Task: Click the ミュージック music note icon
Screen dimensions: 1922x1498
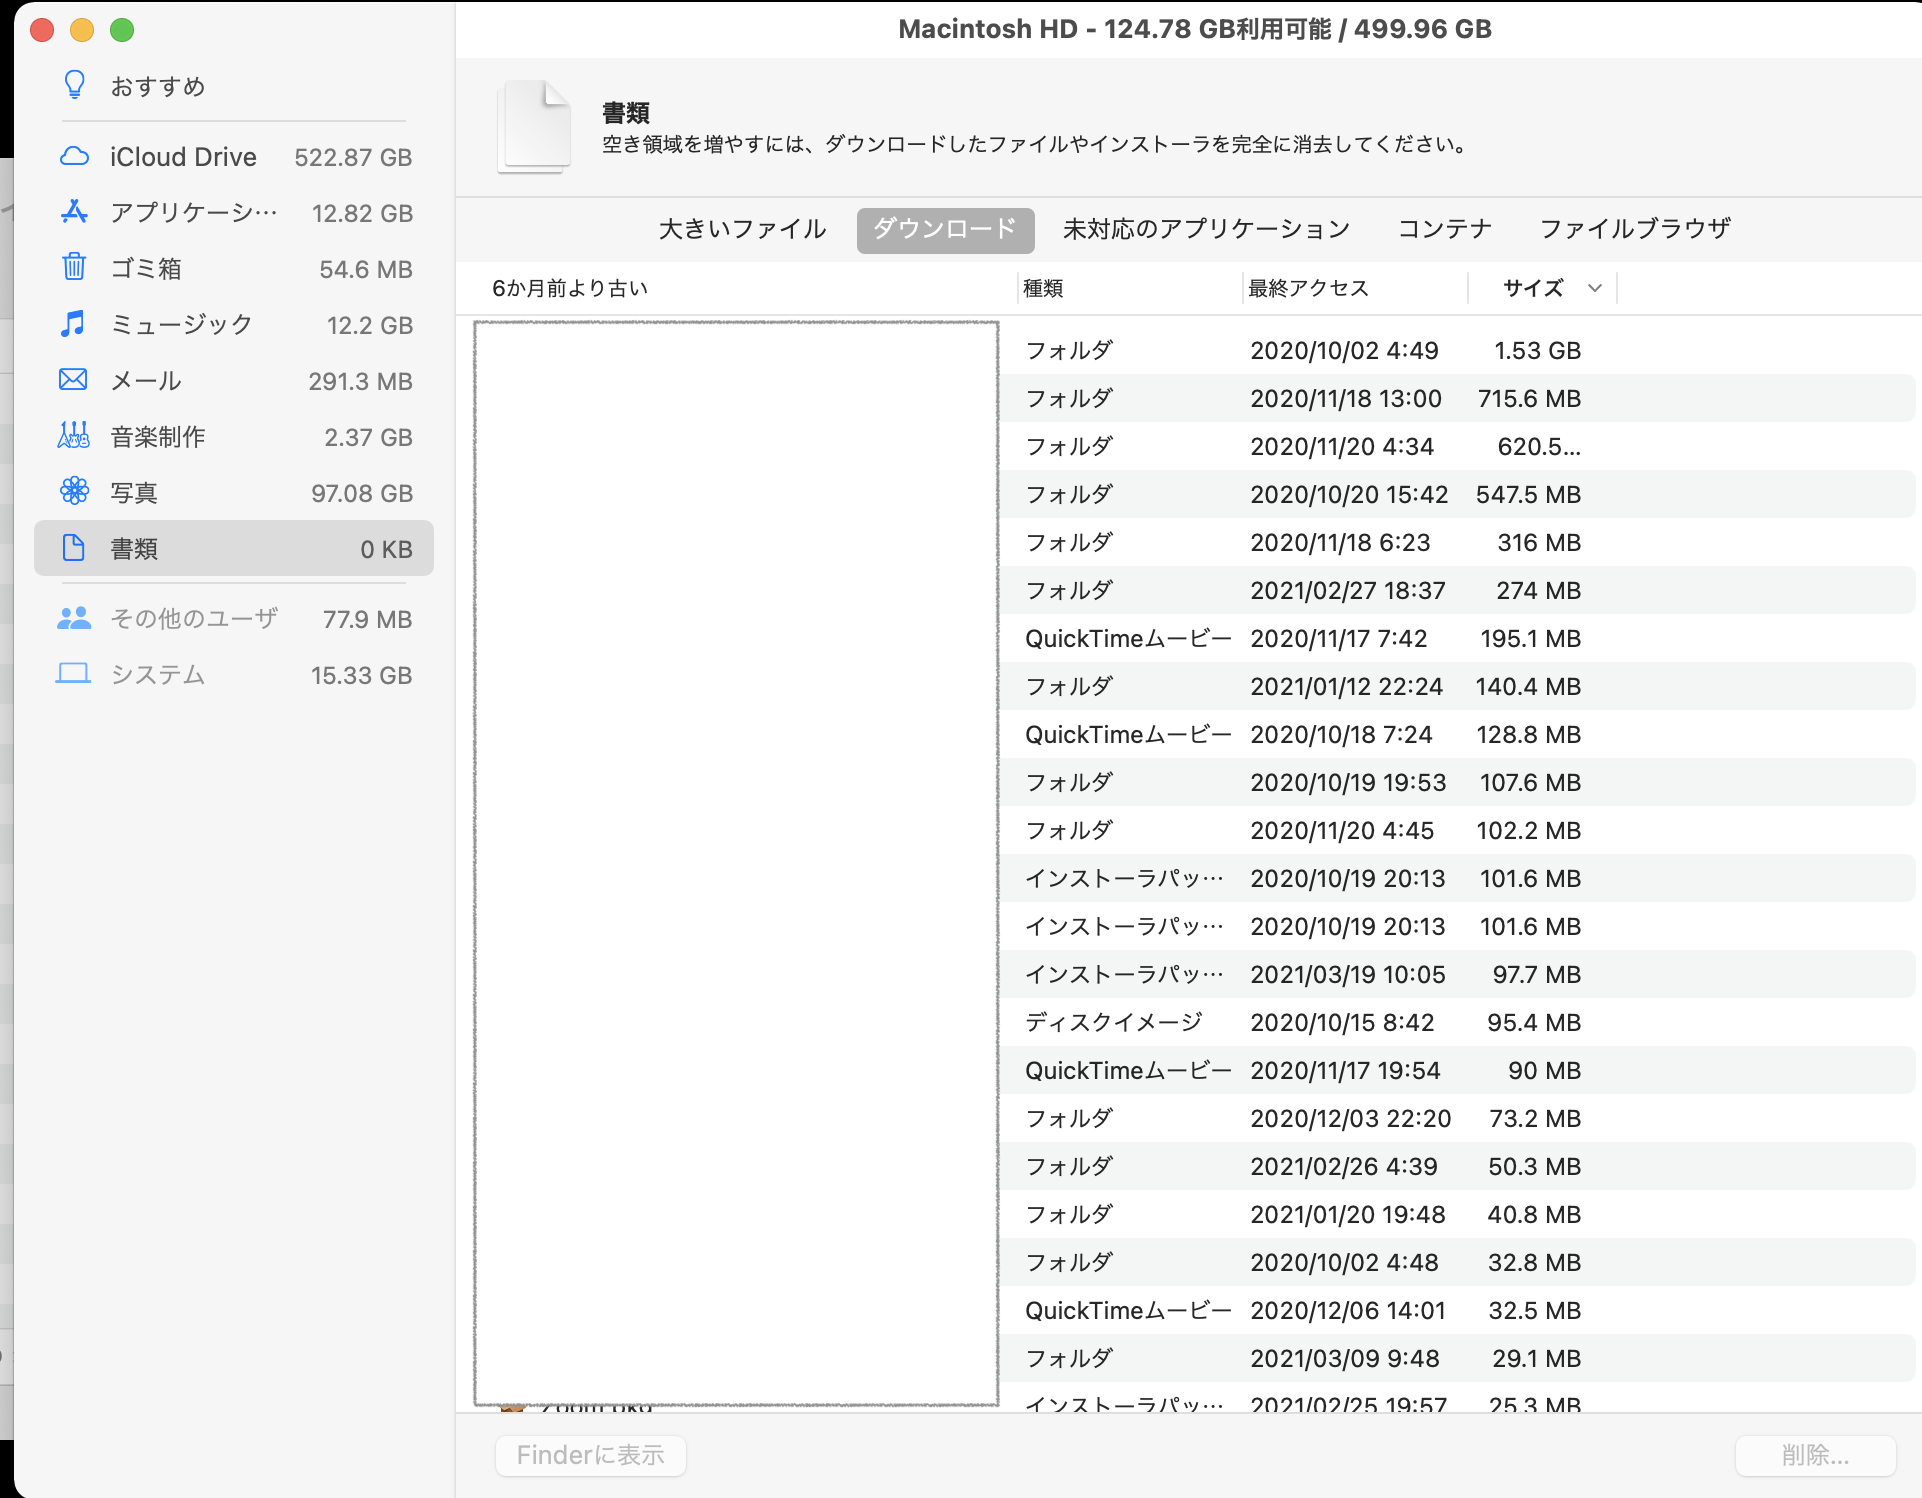Action: 74,324
